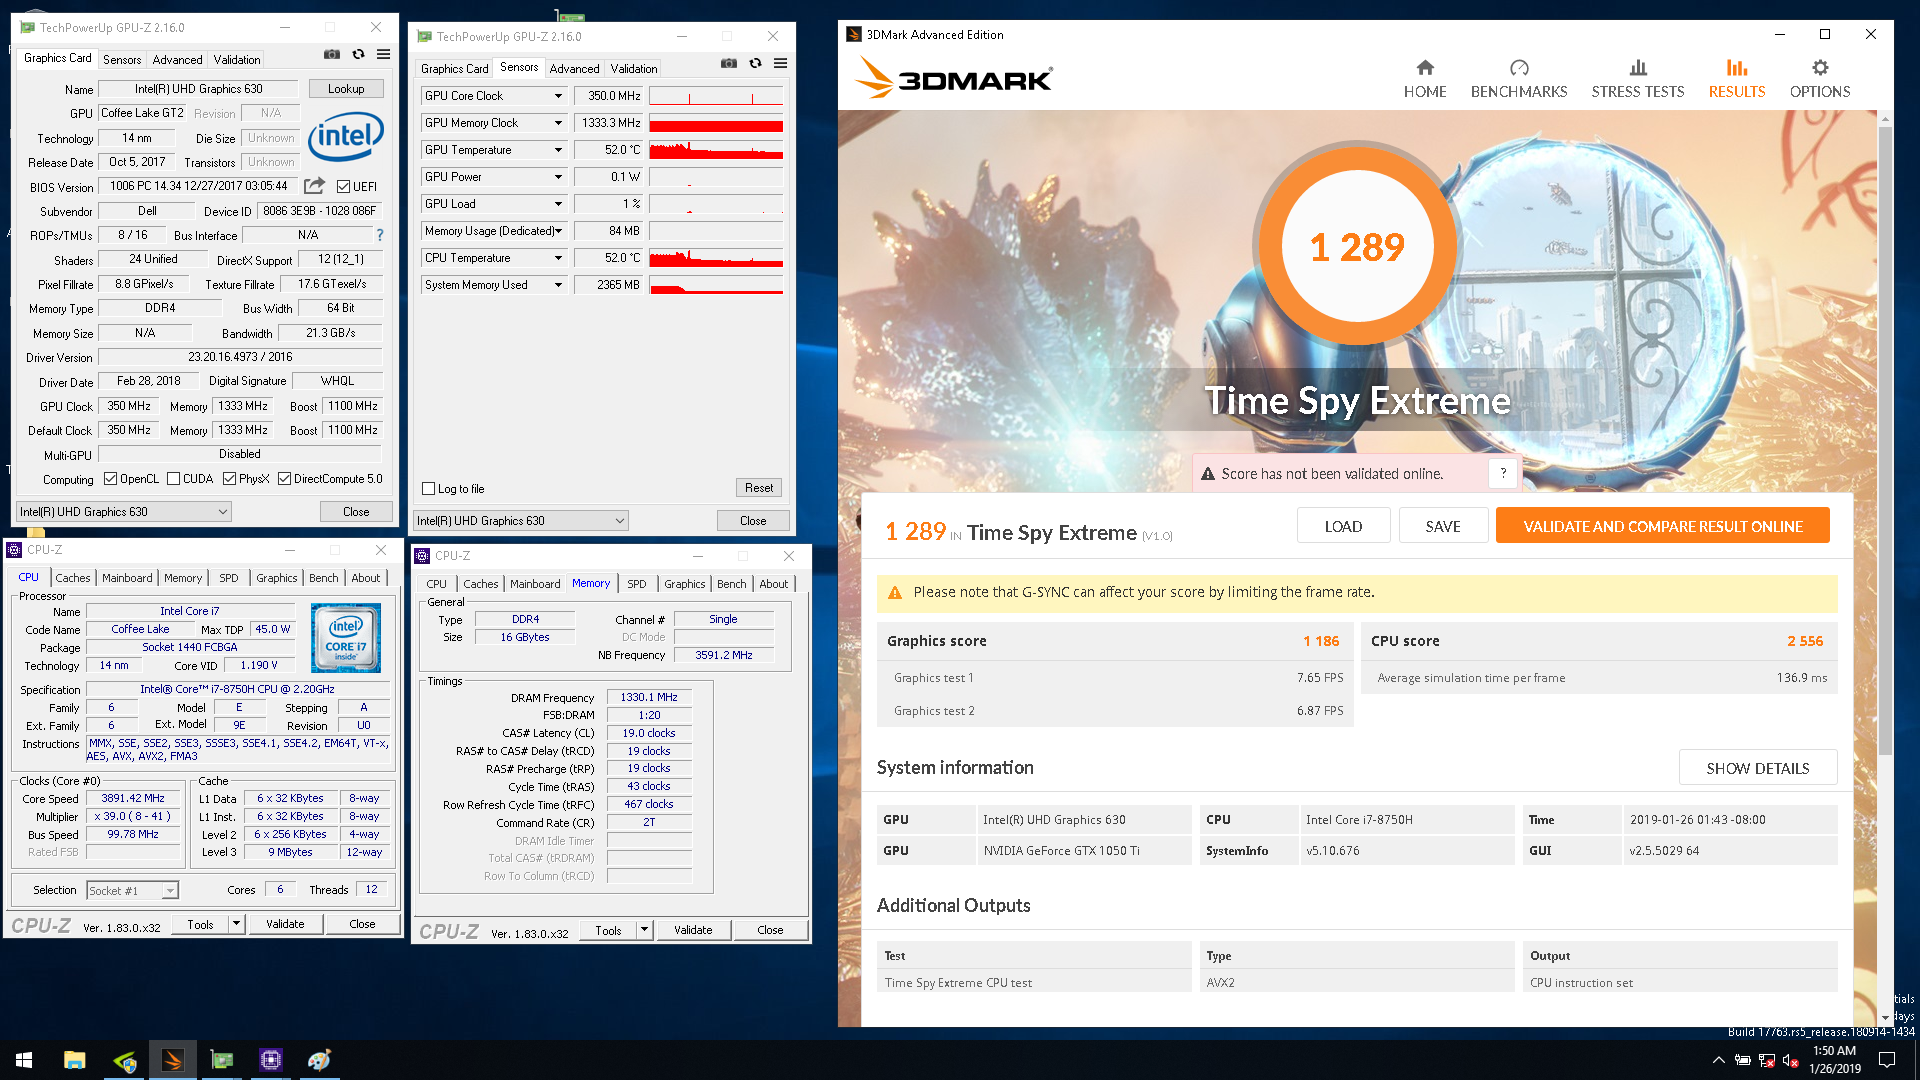This screenshot has height=1080, width=1920.
Task: Open the HOME section in 3DMark
Action: coord(1424,79)
